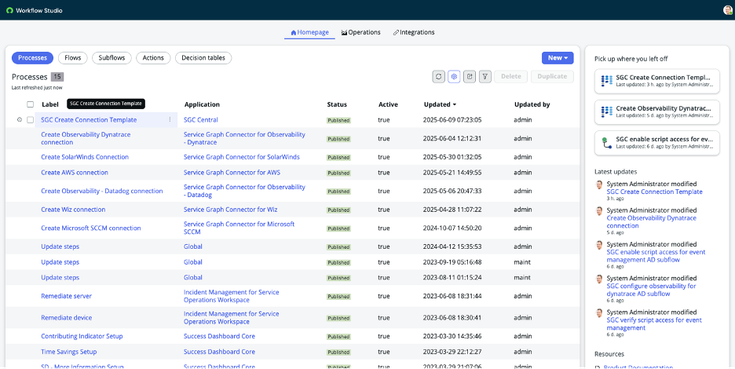Click the avatar beside the SGC verify script update

pos(599,313)
